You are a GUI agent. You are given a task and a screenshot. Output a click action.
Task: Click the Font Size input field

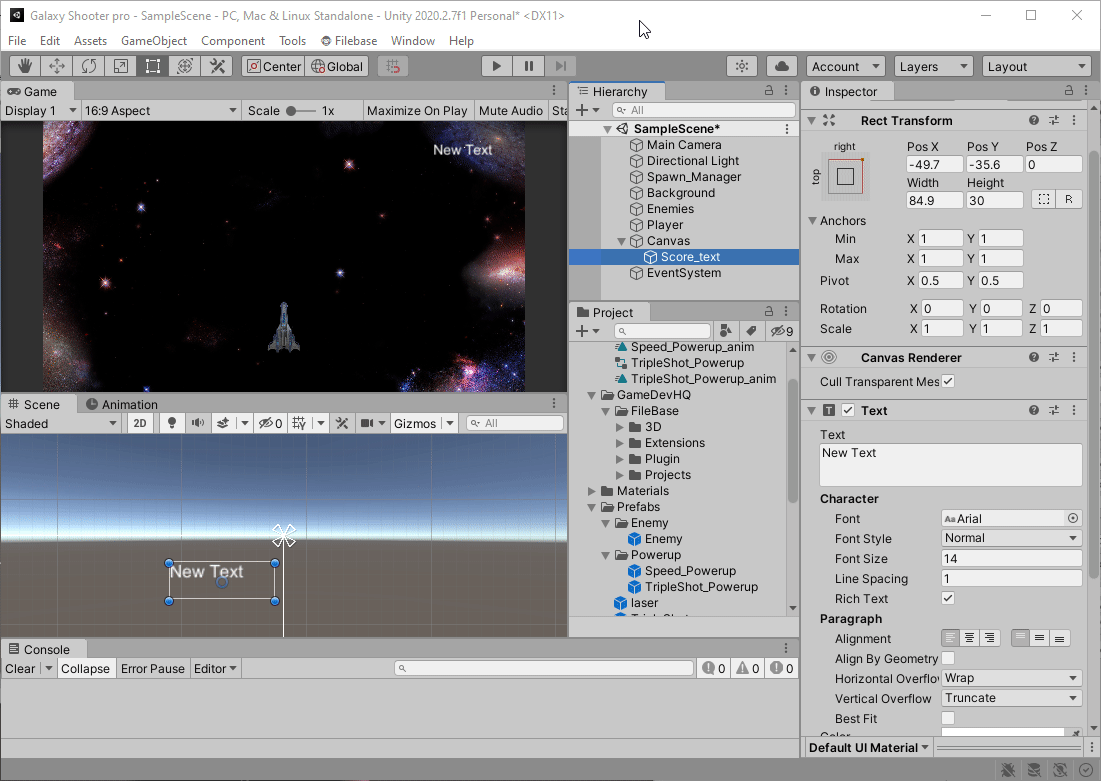click(1011, 558)
